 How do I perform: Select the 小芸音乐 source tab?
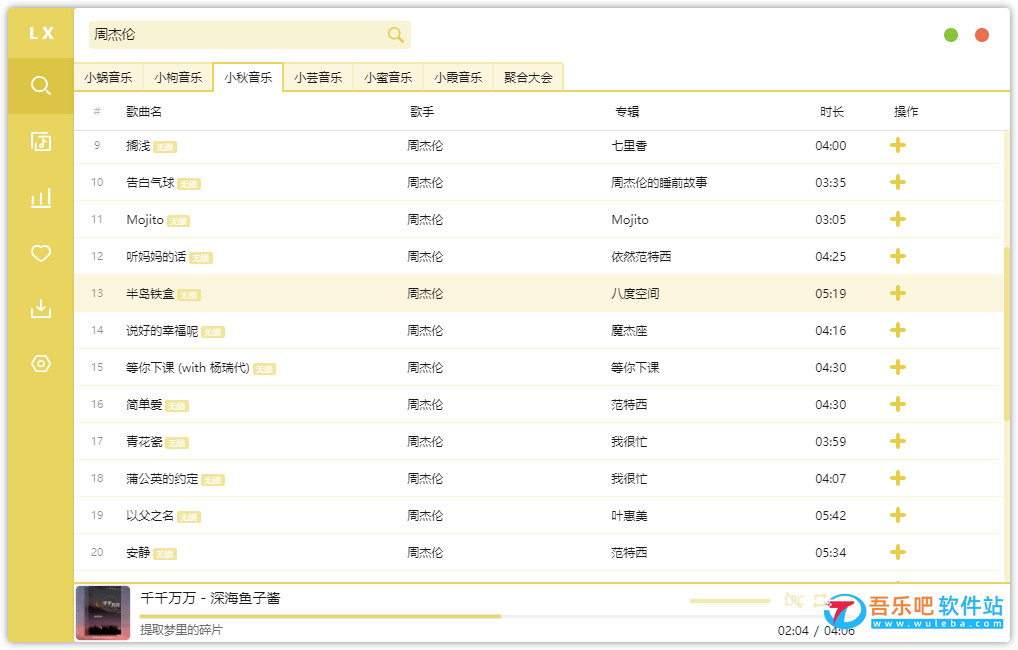[318, 77]
